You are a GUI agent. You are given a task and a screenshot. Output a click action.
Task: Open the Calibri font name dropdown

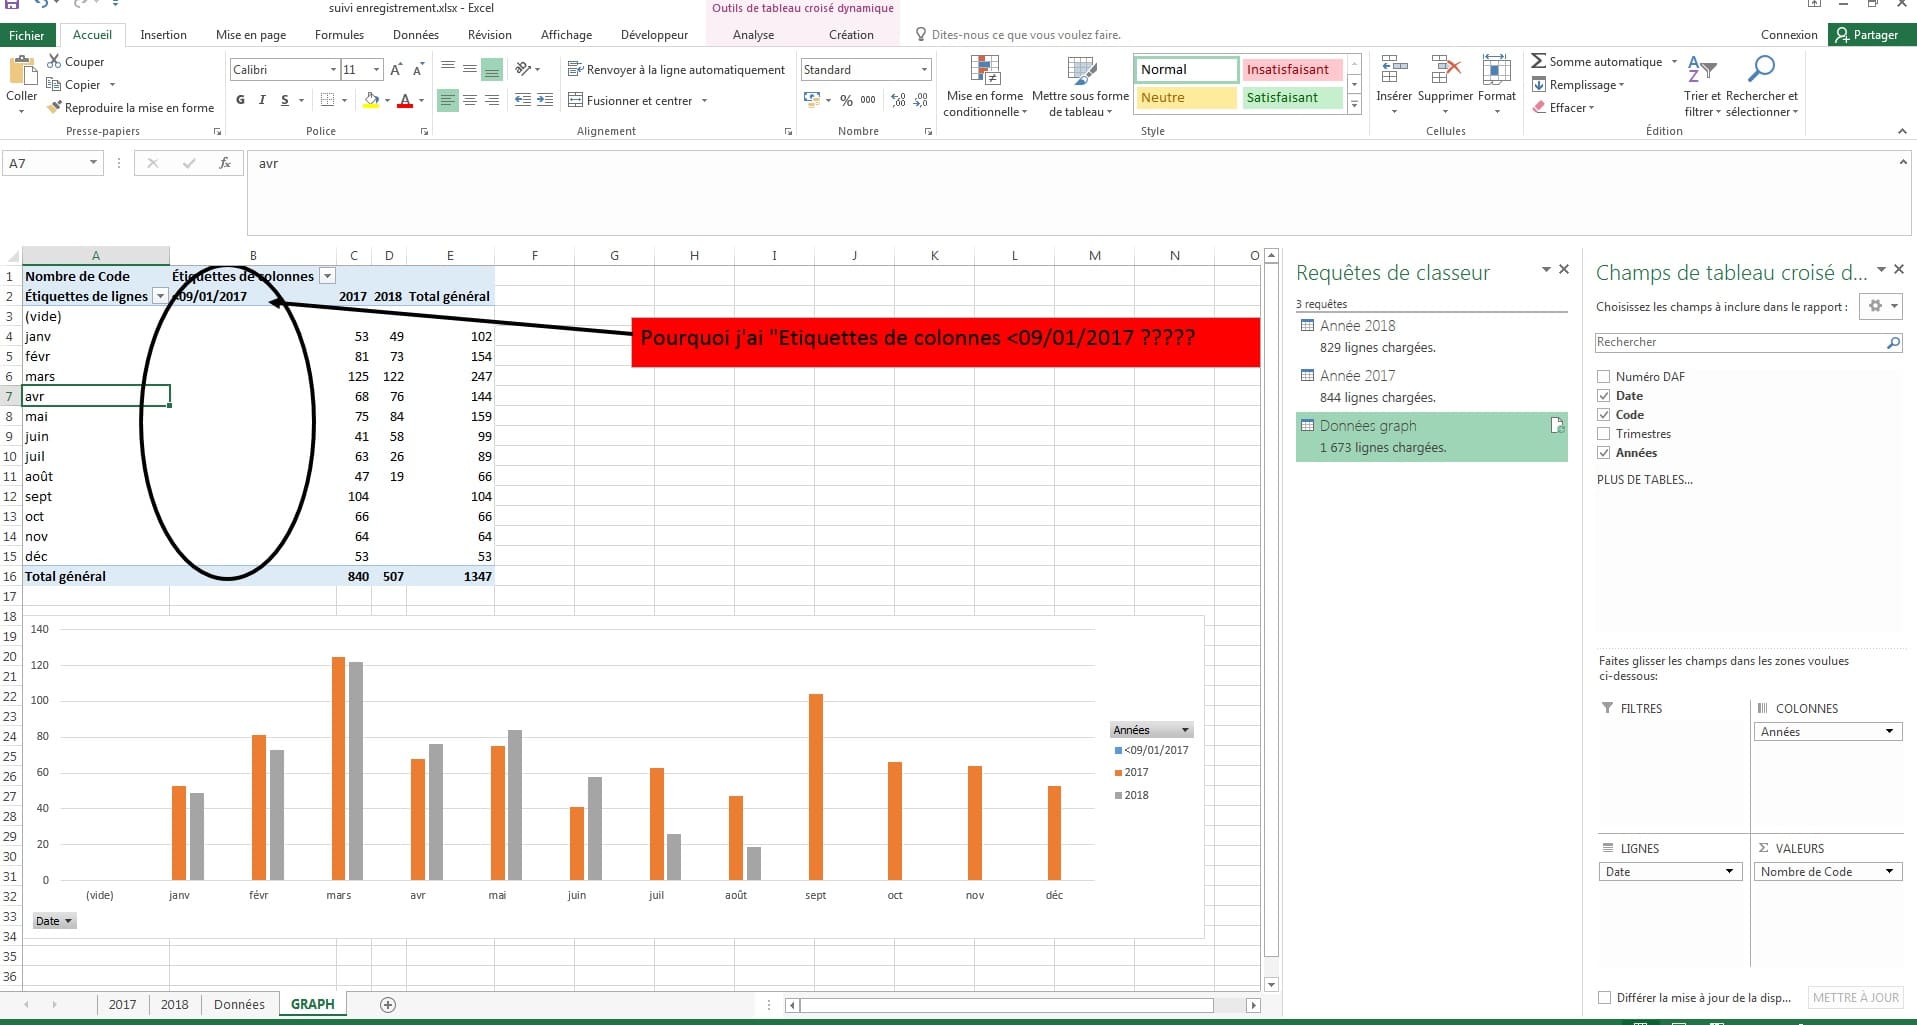click(x=333, y=70)
